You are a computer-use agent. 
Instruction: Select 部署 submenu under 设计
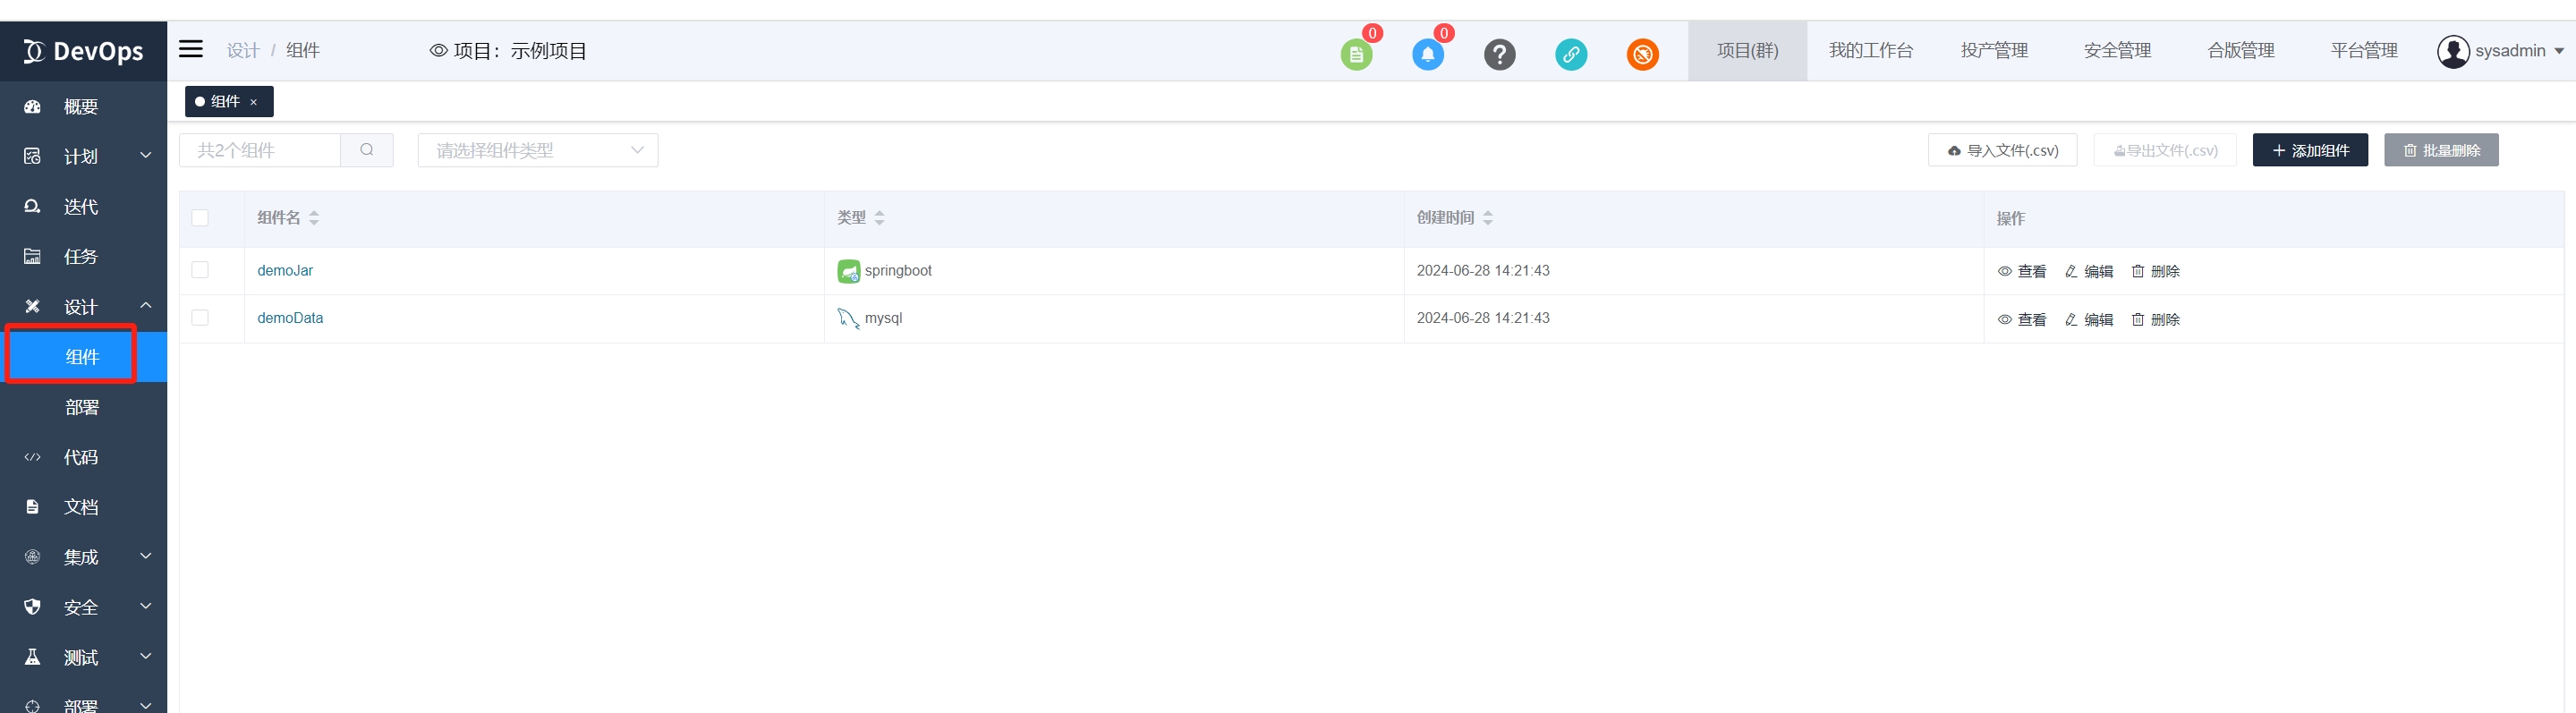point(83,407)
